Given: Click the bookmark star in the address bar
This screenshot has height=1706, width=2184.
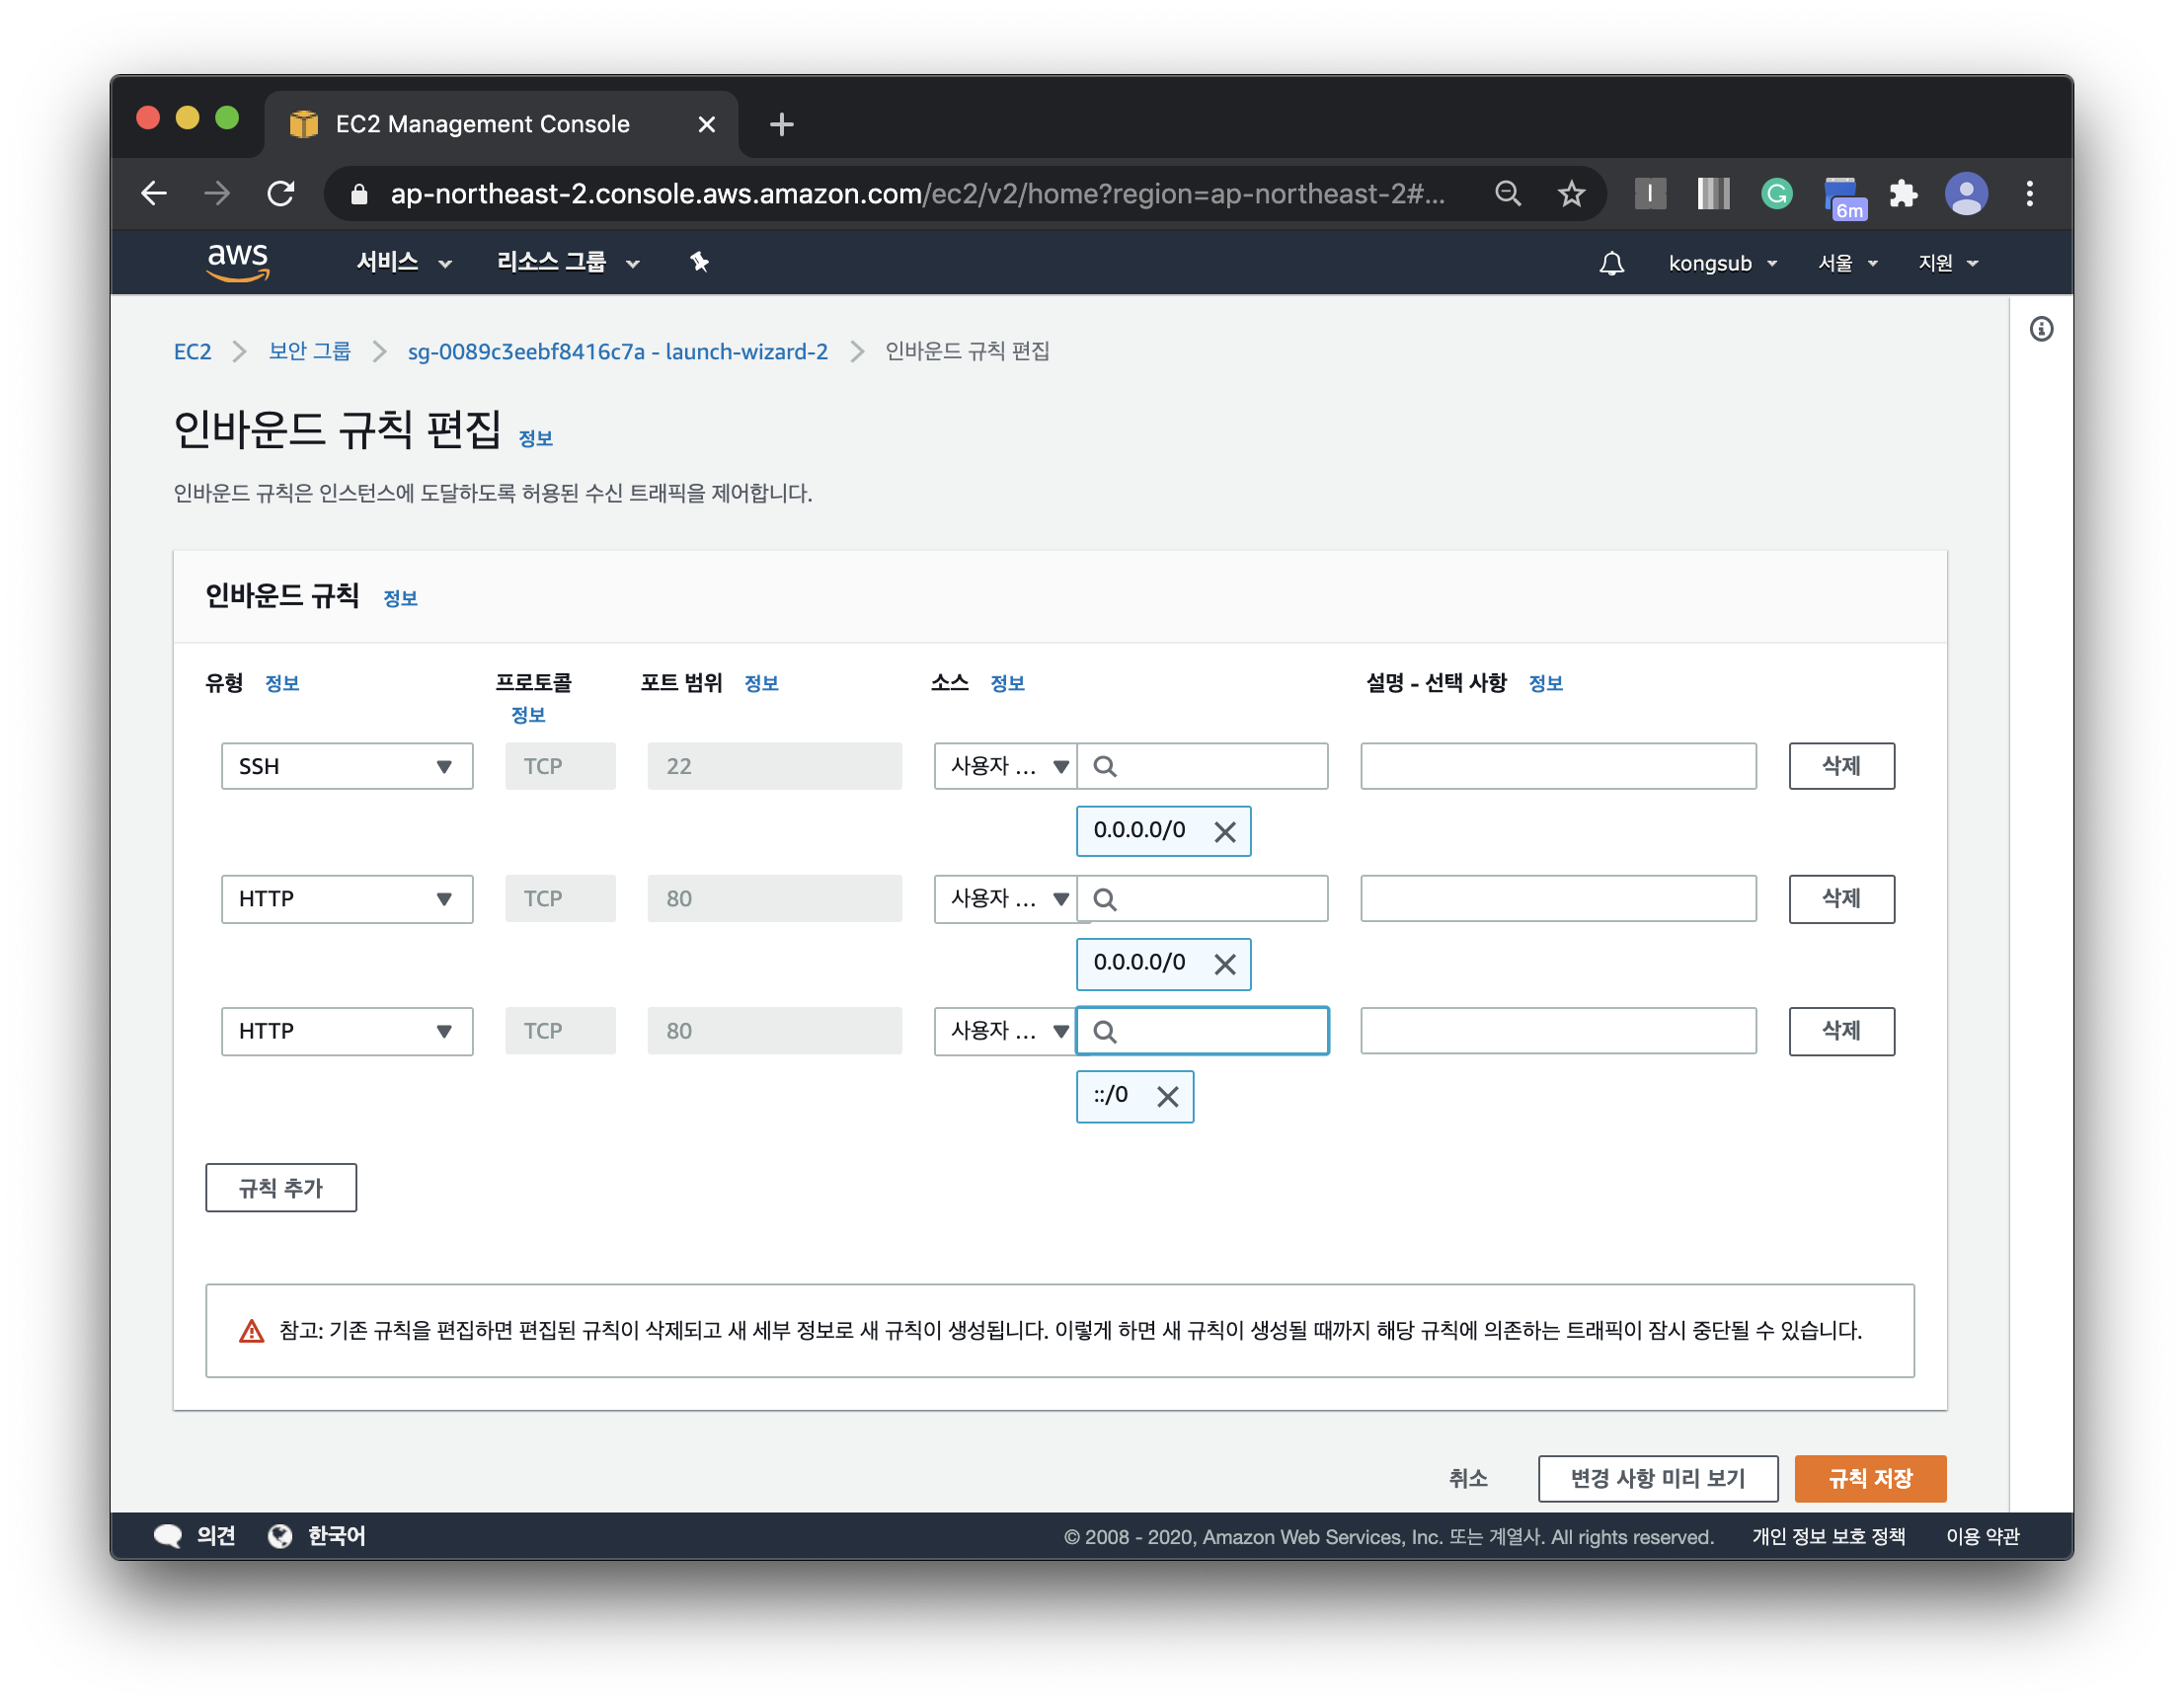Looking at the screenshot, I should [1572, 193].
